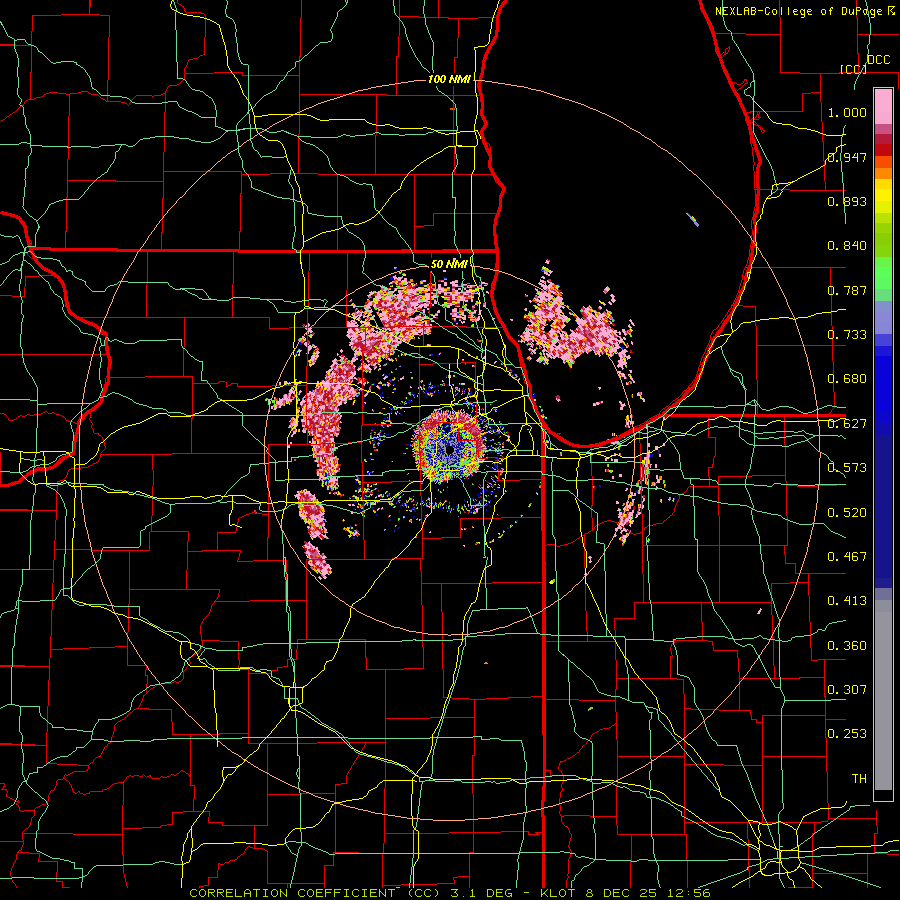Choose the gray lower segment of color scale
Screen dimensions: 900x900
pos(883,695)
